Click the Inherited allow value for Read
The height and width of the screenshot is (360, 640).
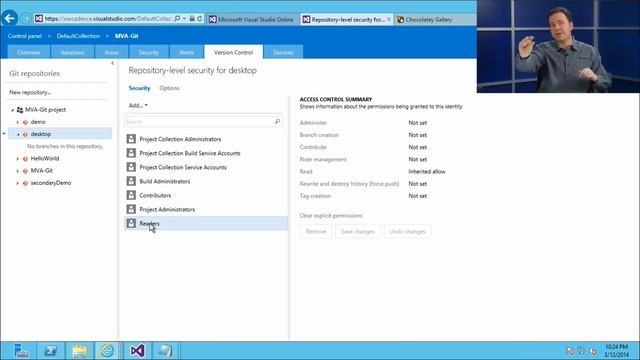(x=427, y=171)
